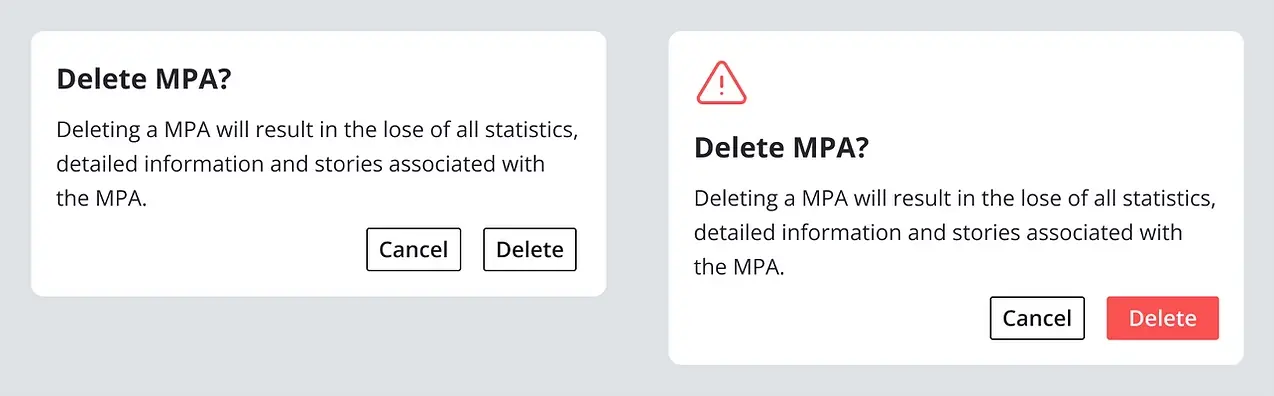Click the exclamation mark inside the triangle

tap(721, 84)
